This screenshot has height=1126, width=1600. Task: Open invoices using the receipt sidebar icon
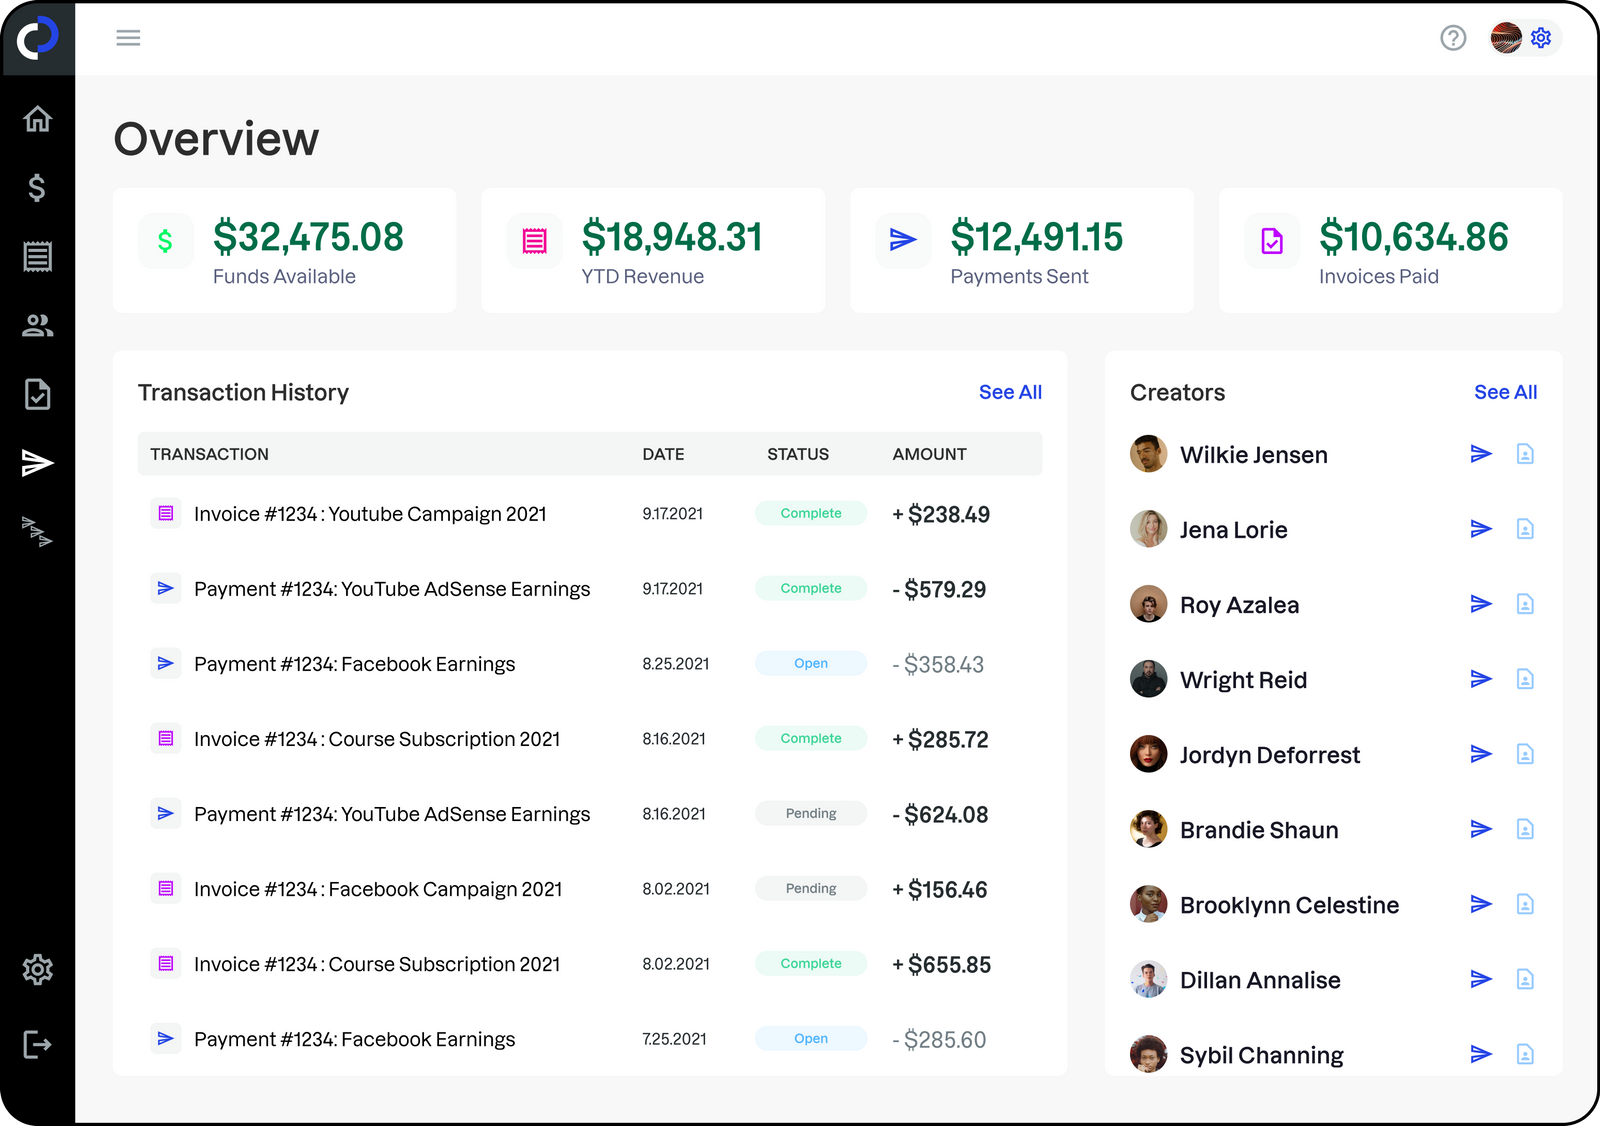(38, 256)
